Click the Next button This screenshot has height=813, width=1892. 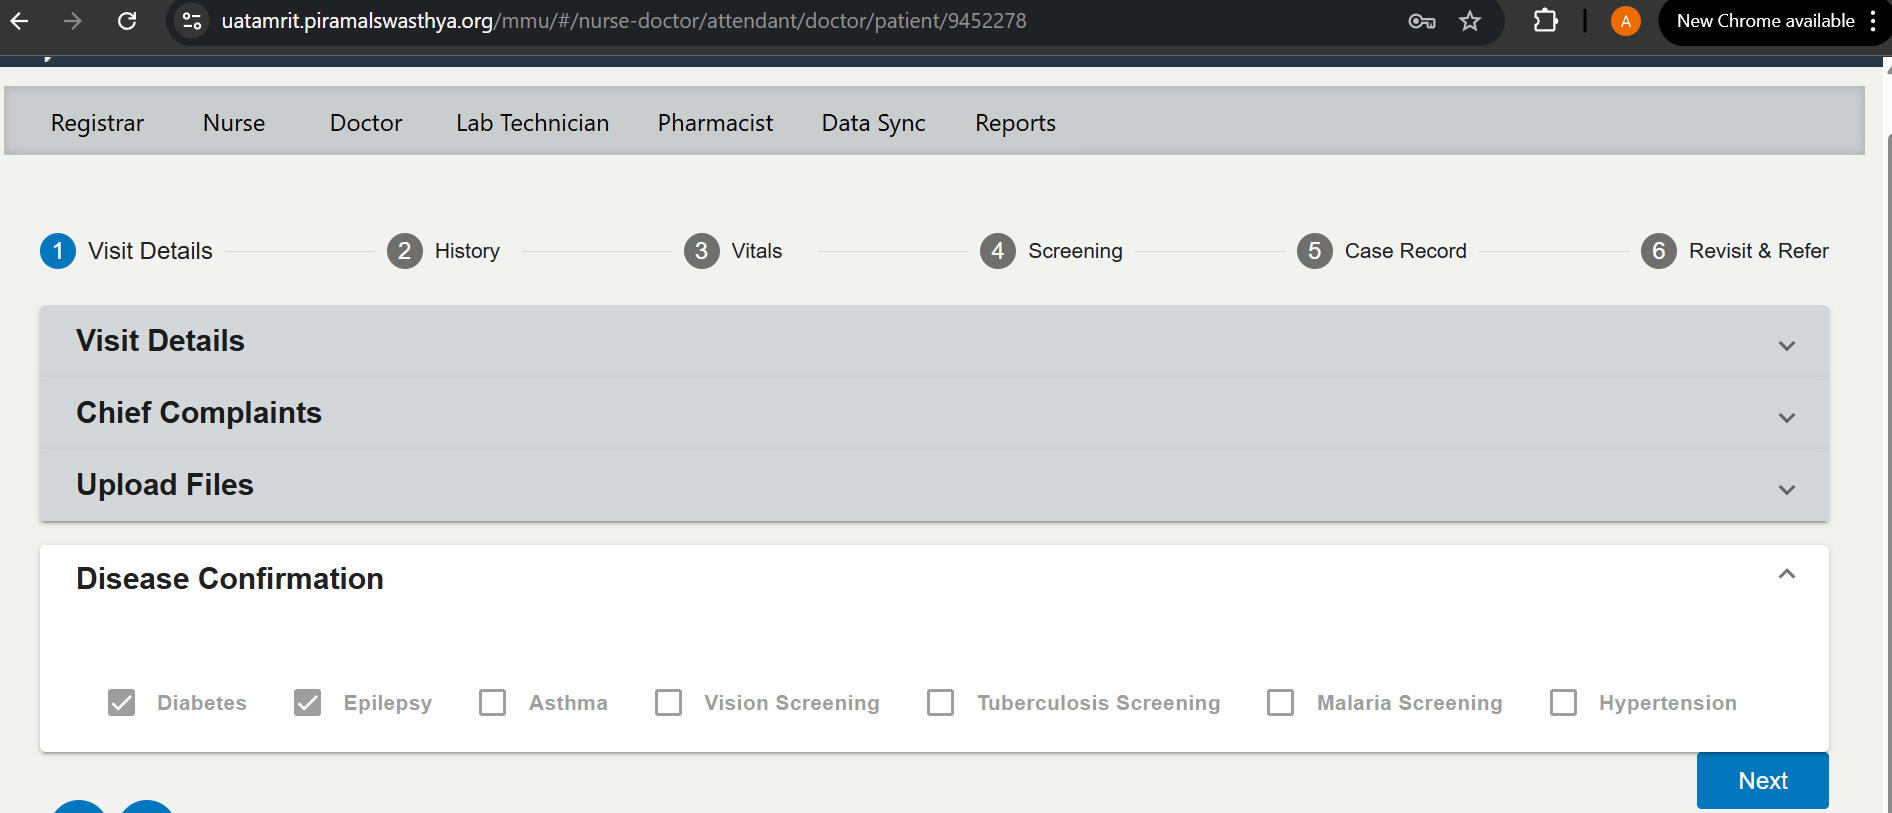[x=1762, y=780]
